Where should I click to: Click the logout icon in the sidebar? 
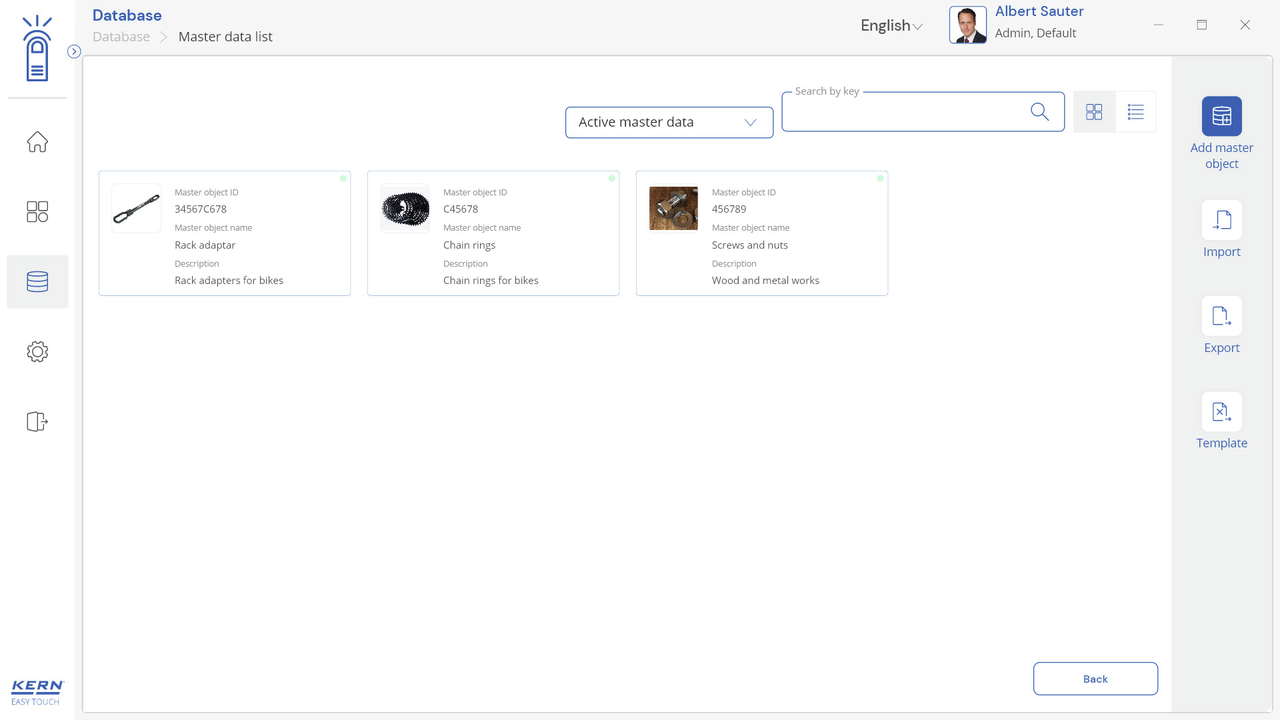37,422
